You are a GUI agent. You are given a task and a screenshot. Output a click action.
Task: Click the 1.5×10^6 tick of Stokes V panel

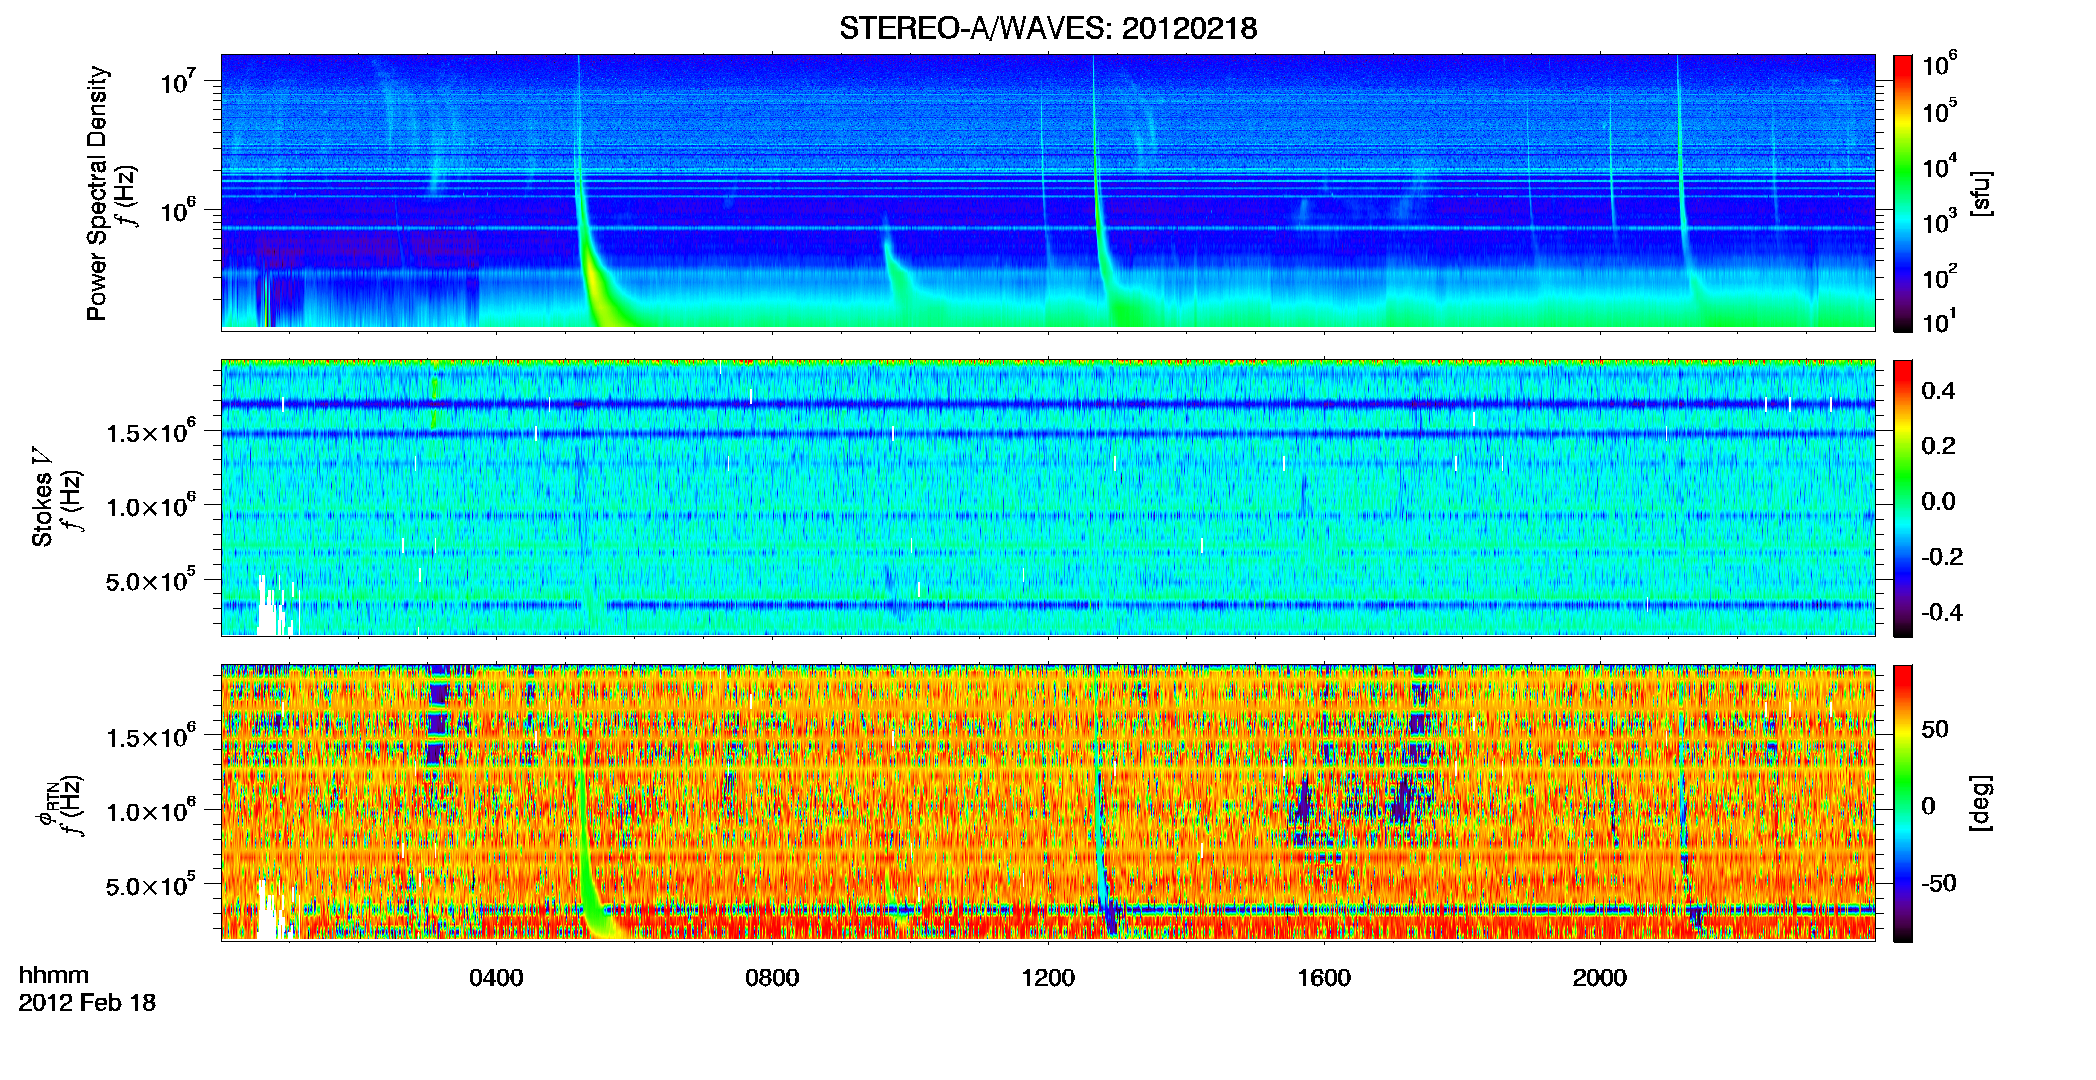tap(150, 431)
